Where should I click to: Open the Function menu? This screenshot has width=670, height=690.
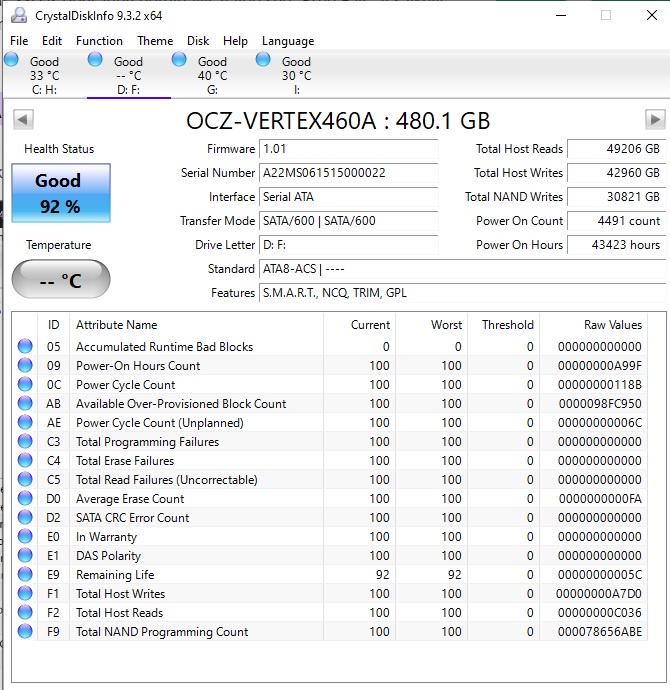pyautogui.click(x=99, y=41)
